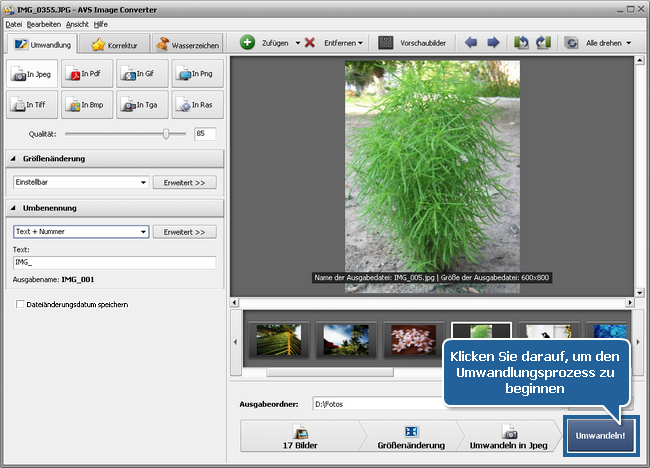
Task: Click the thumbnail strip horizontal scrollbar
Action: (x=330, y=372)
